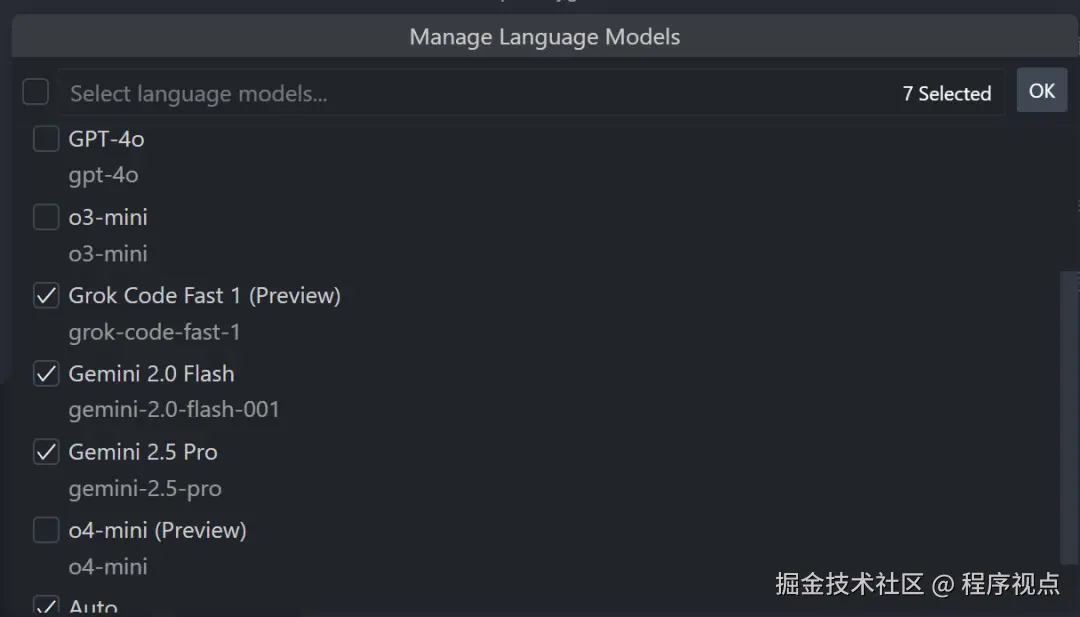Screen dimensions: 1080x617
Task: Click the Select language models search field
Action: [400, 93]
